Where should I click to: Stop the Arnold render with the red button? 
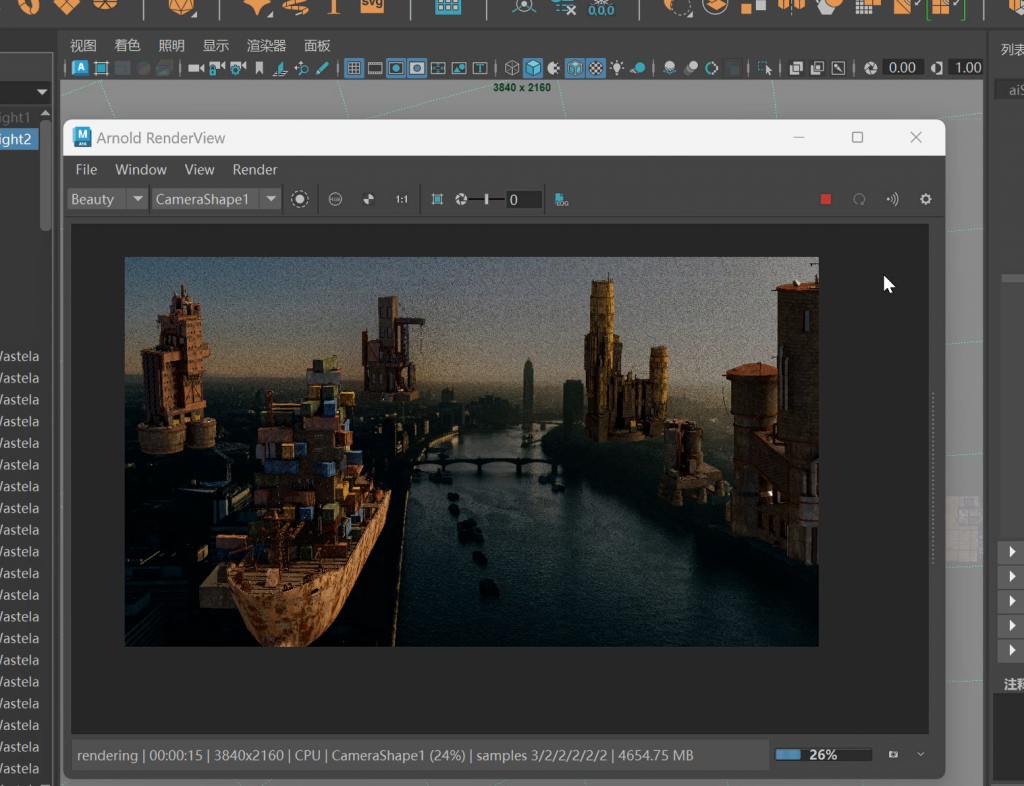[x=825, y=199]
